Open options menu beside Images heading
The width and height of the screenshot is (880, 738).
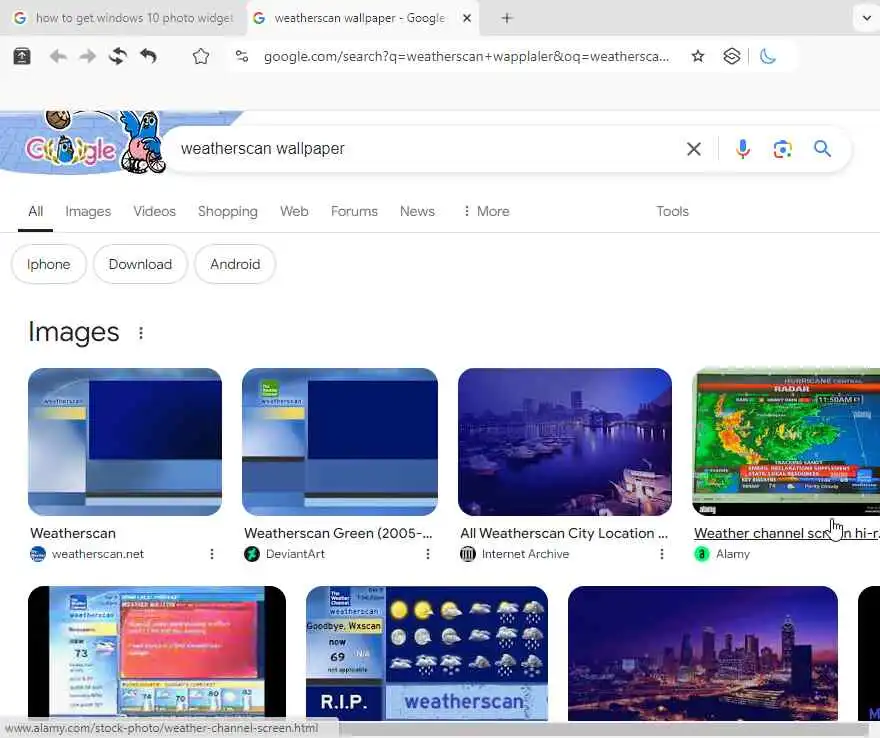tap(141, 333)
